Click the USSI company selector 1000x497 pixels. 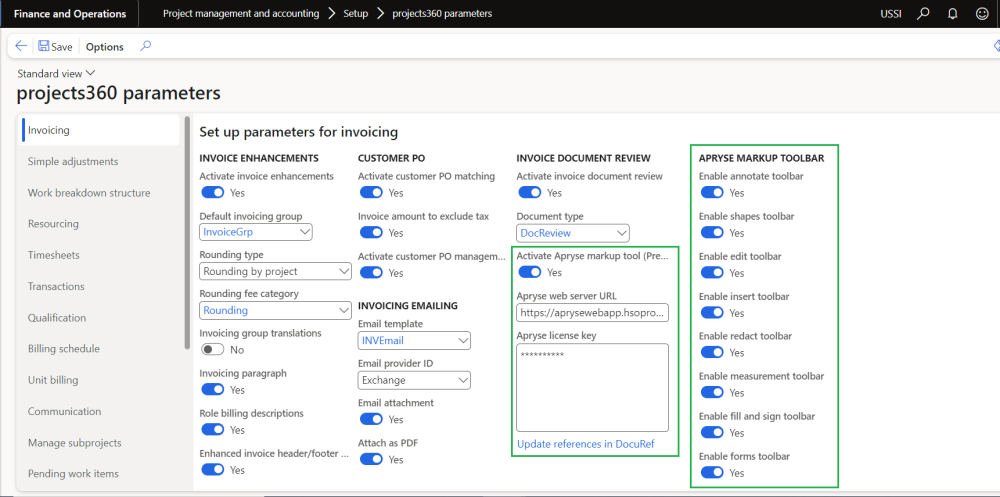point(890,14)
